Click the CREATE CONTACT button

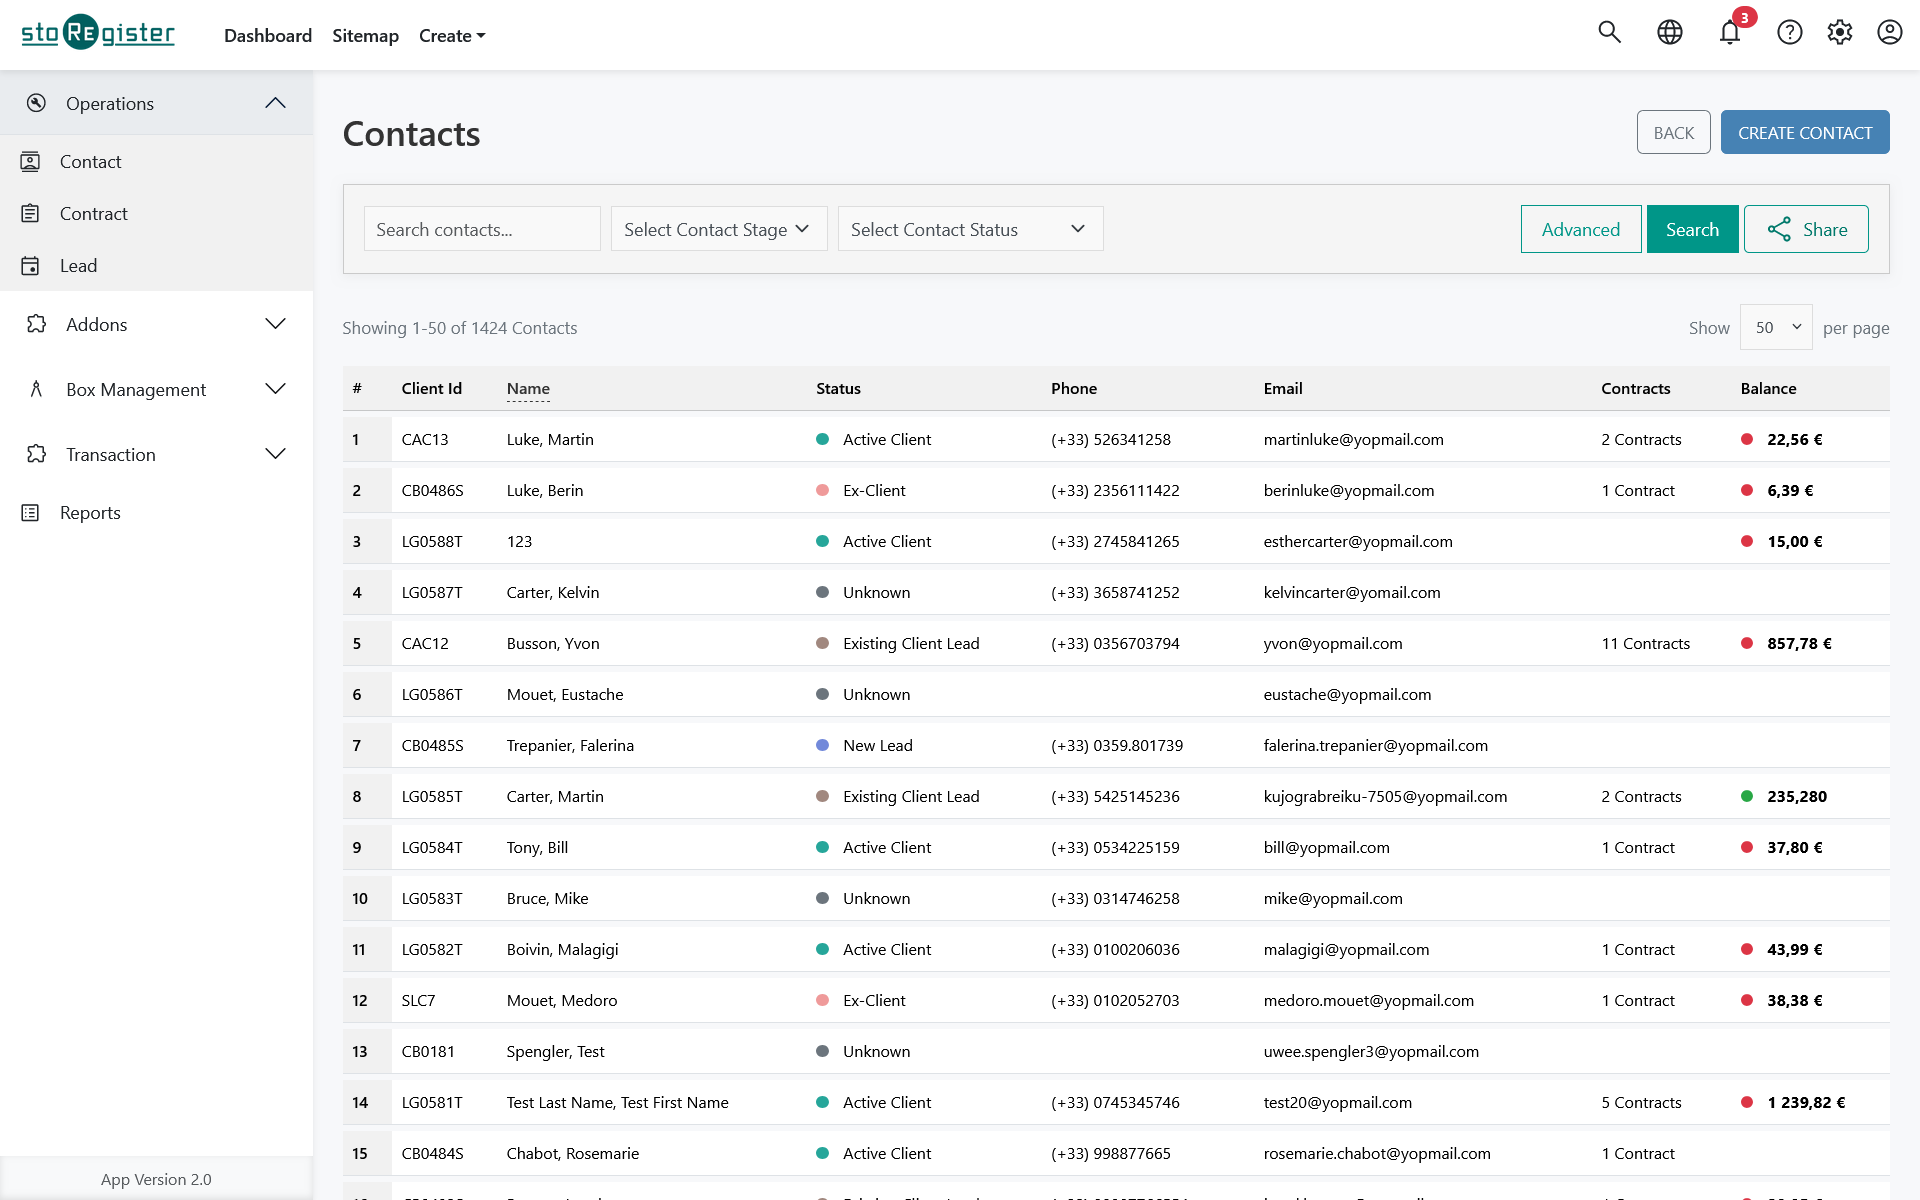pos(1804,131)
